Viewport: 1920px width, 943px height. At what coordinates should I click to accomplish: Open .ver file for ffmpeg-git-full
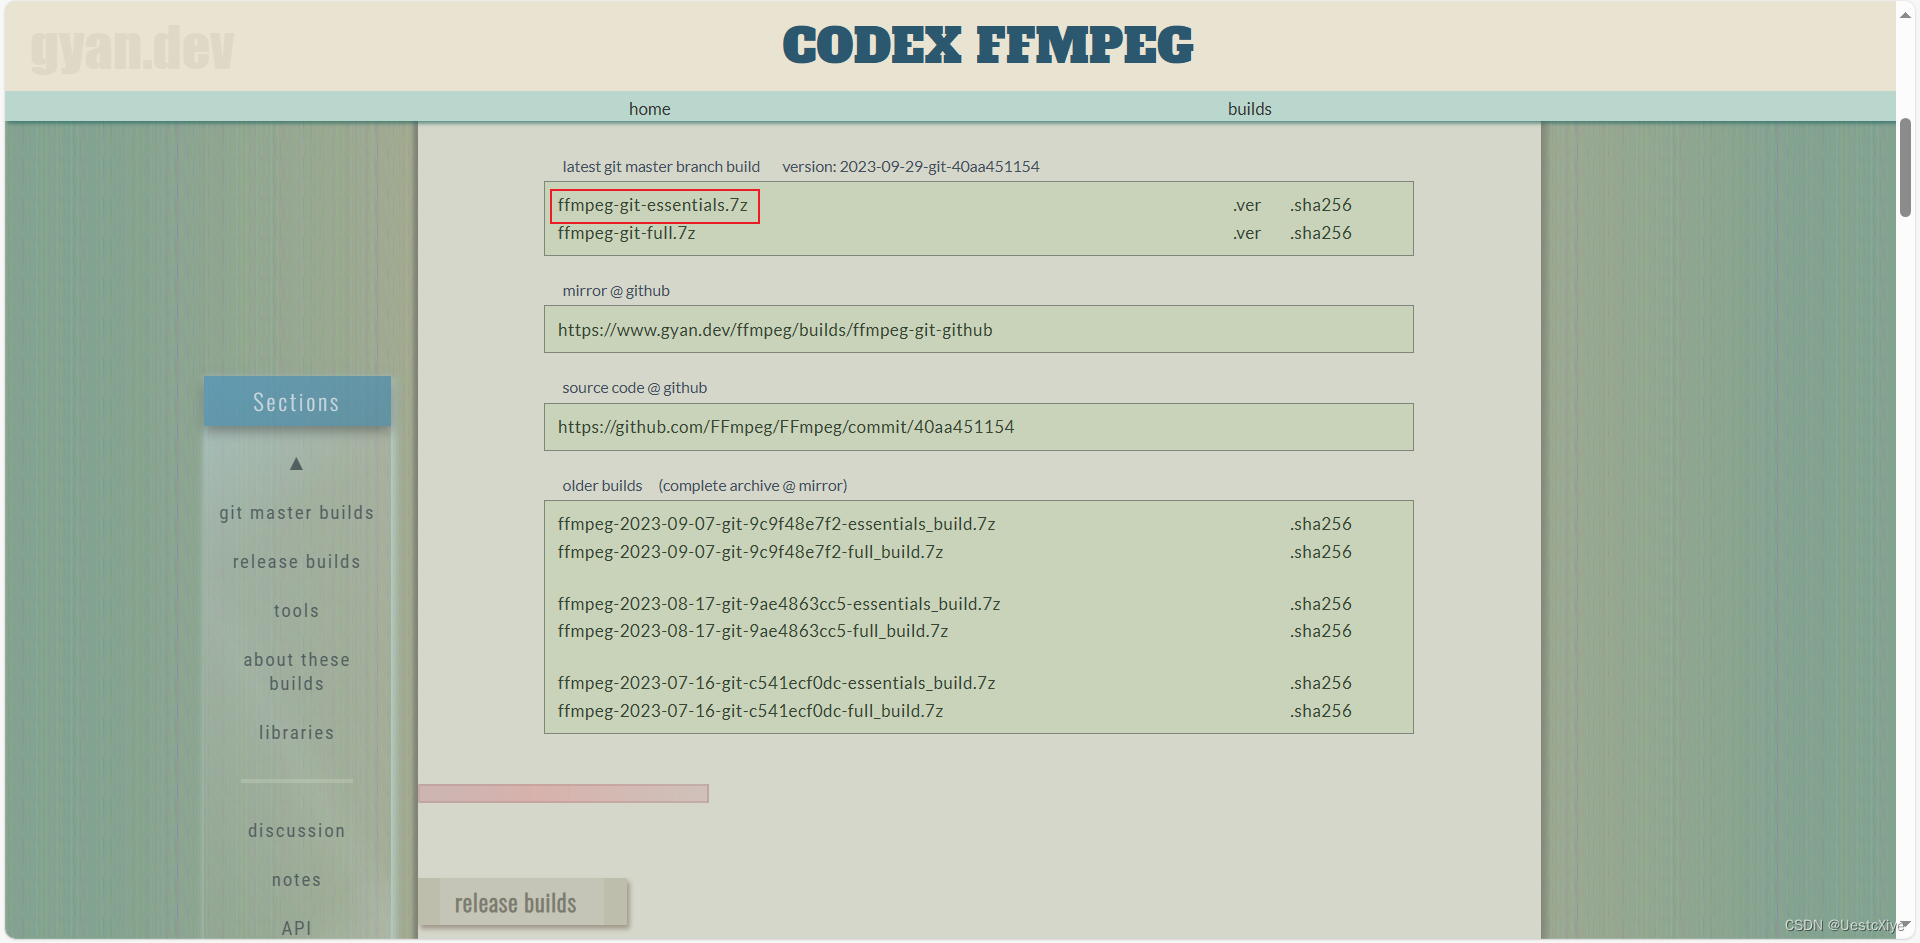point(1246,233)
